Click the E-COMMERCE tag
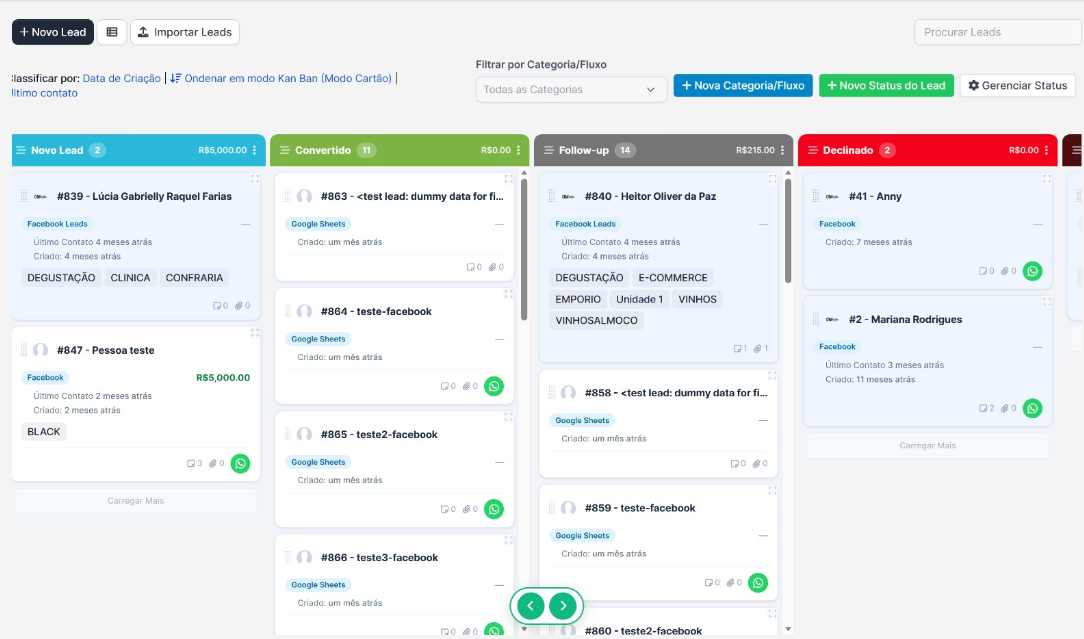The height and width of the screenshot is (639, 1084). coord(673,278)
